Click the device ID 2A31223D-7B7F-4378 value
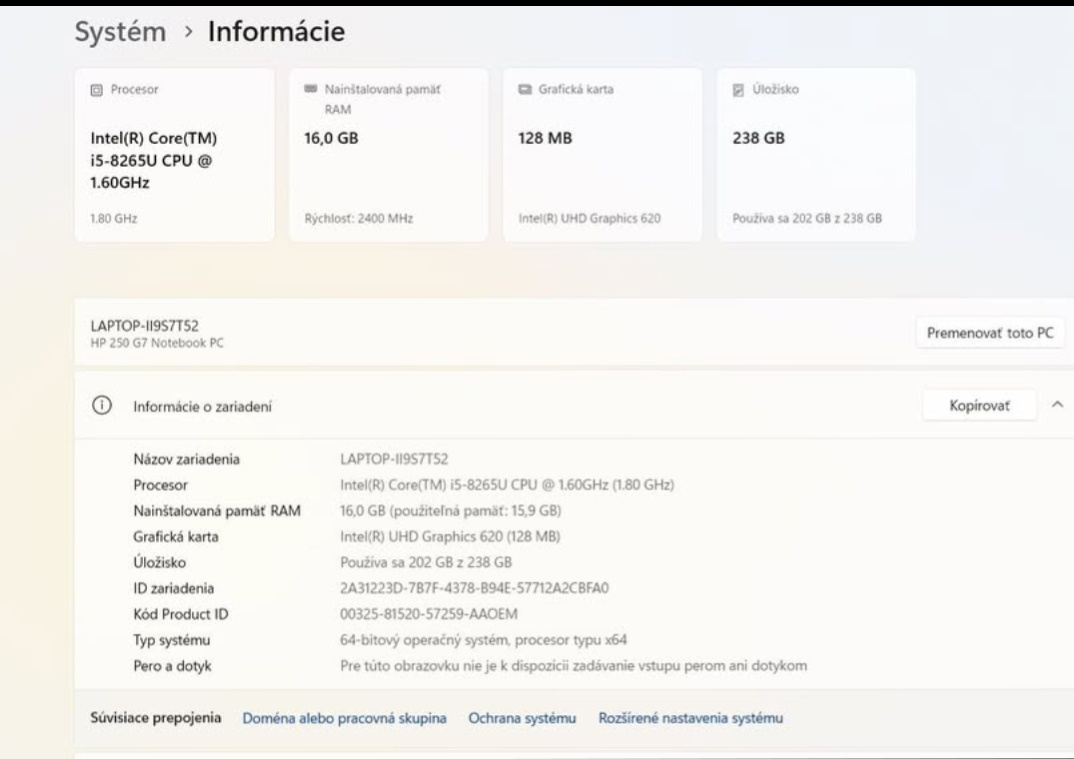This screenshot has height=759, width=1074. tap(474, 588)
